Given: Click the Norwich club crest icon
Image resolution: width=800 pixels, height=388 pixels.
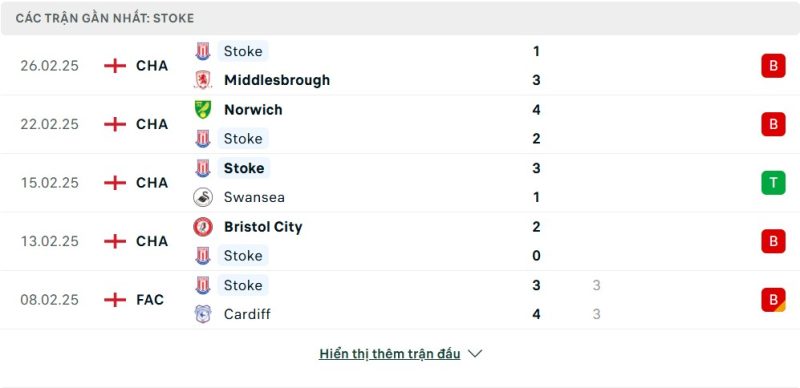Looking at the screenshot, I should [203, 110].
